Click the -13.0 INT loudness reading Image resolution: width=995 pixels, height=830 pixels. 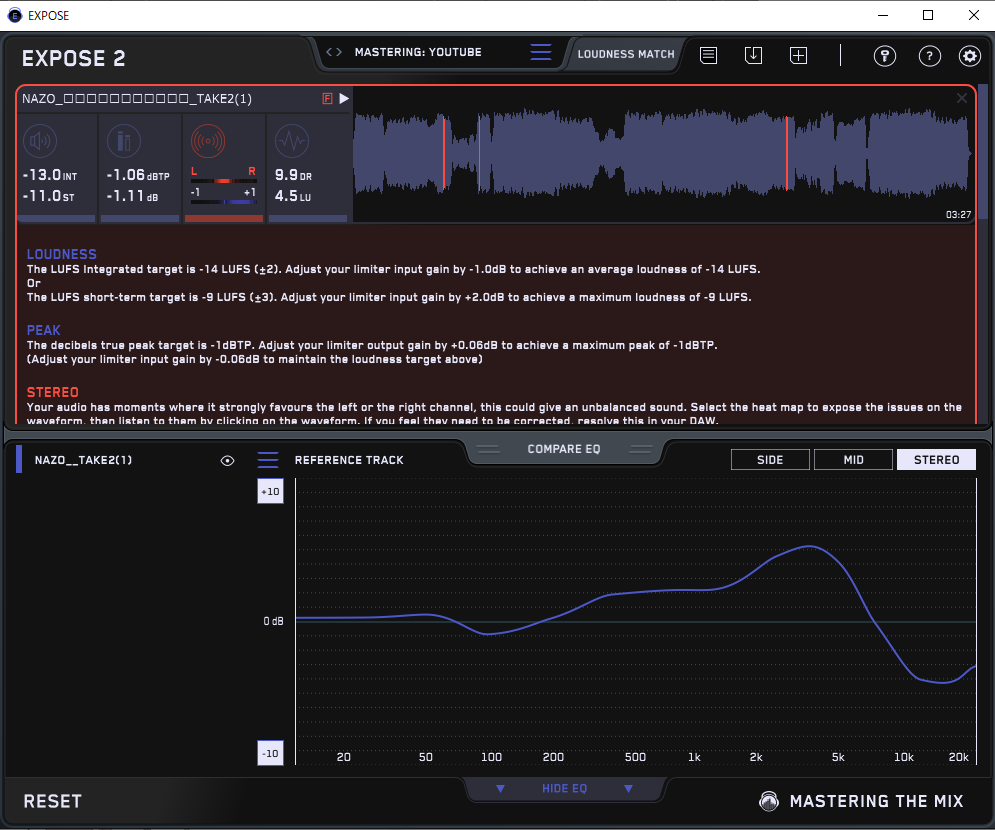pos(49,175)
